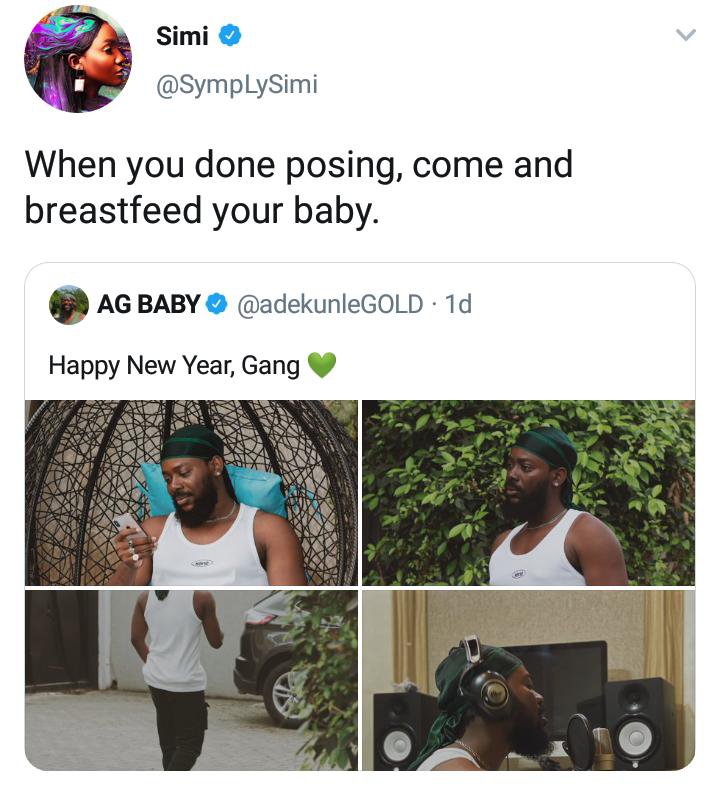Click Simi's profile avatar
This screenshot has height=787, width=720.
(x=77, y=58)
